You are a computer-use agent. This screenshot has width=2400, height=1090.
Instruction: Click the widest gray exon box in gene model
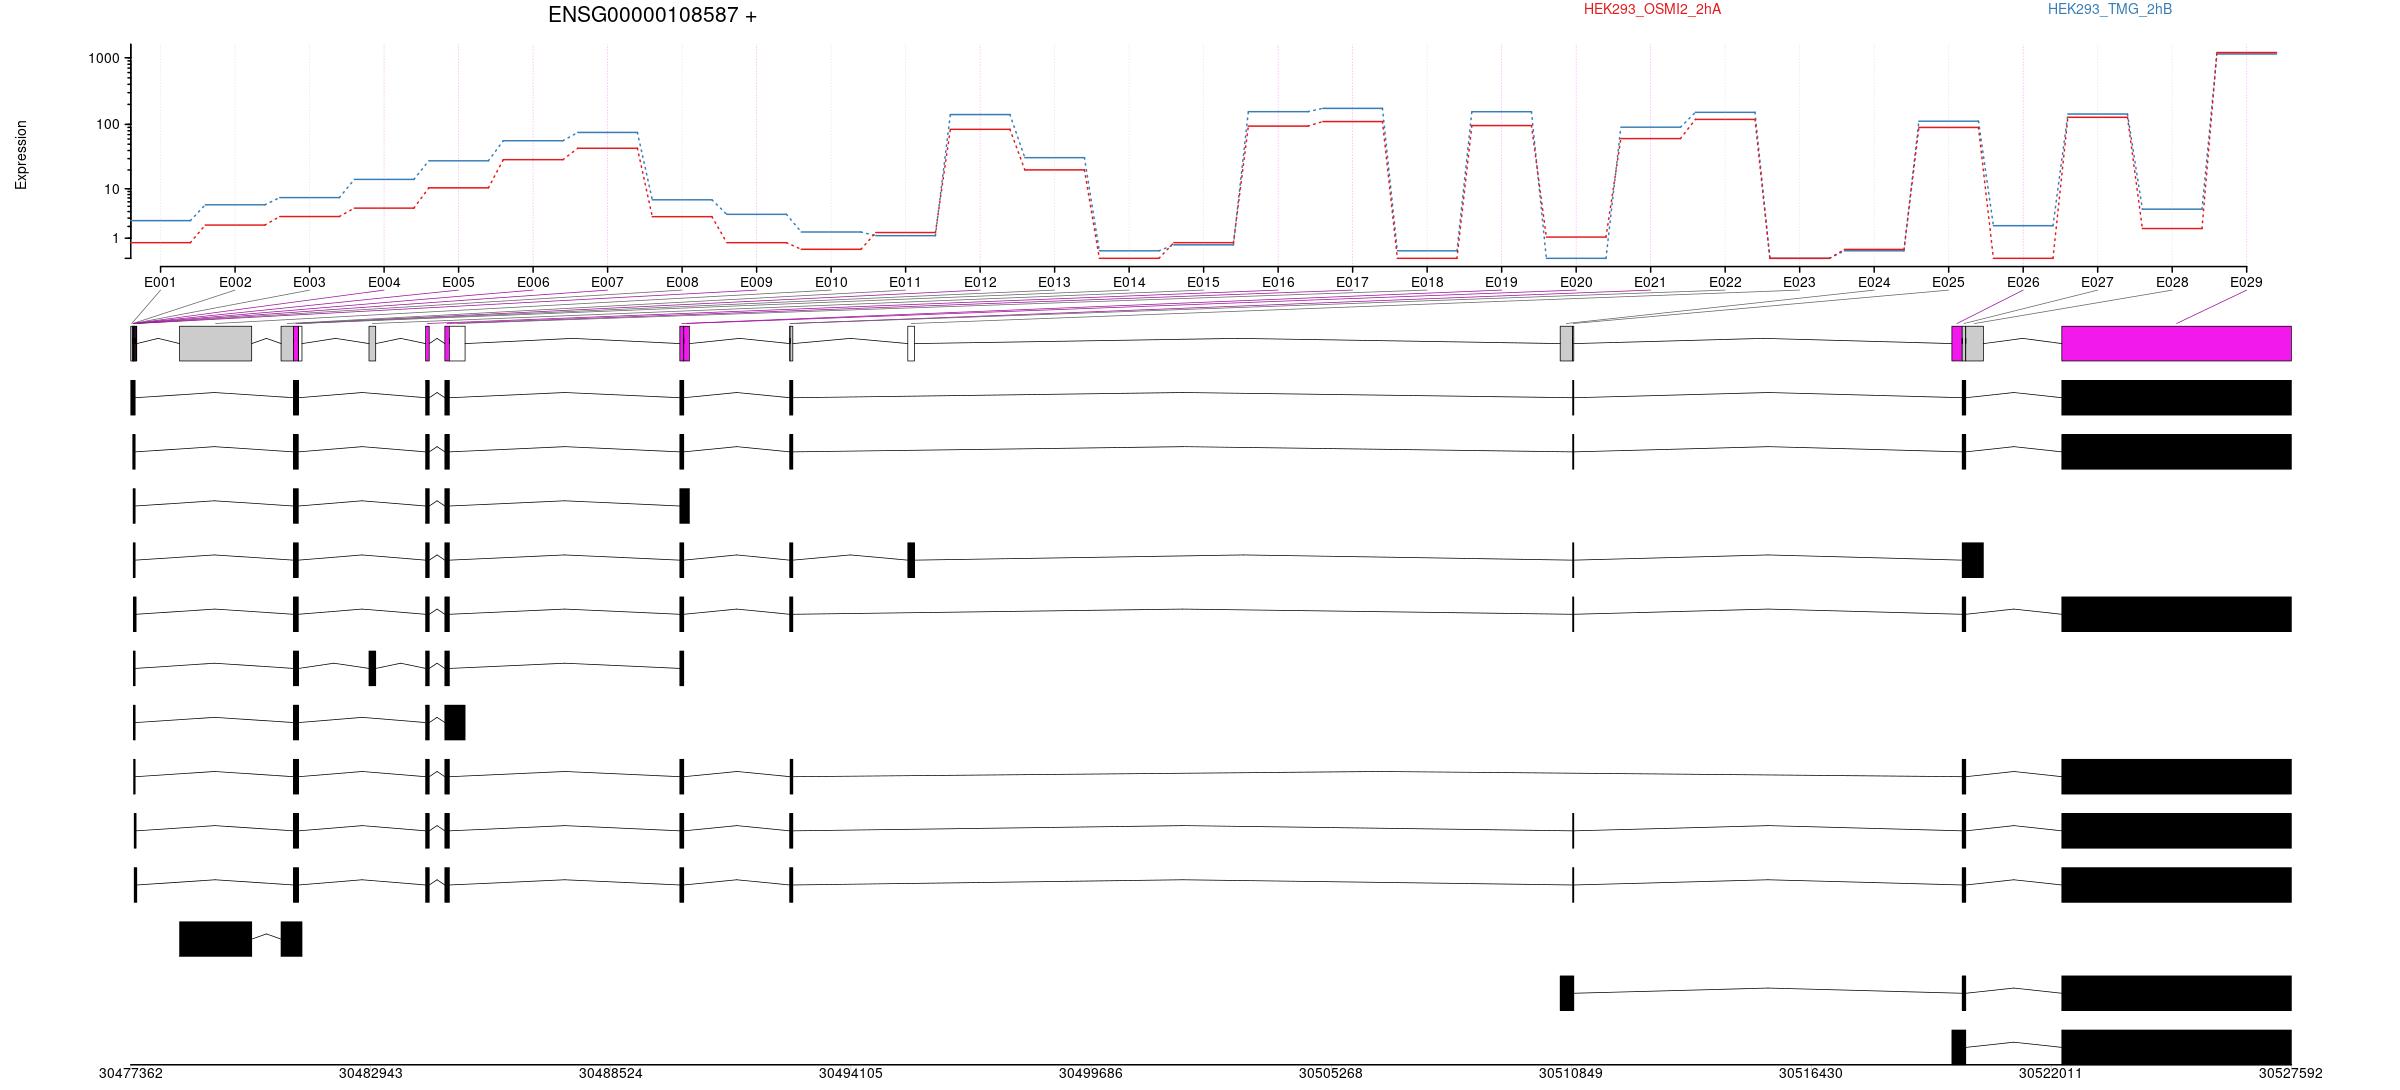(x=215, y=344)
